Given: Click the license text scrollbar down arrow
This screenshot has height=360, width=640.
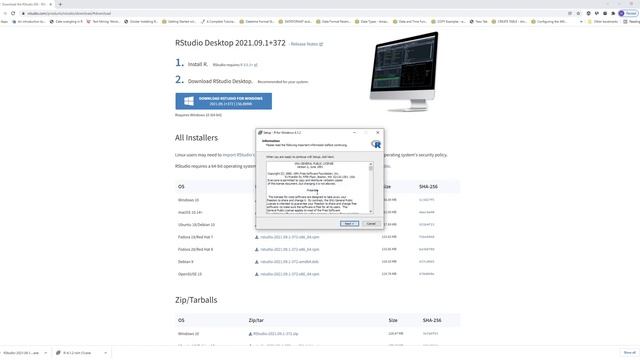Looking at the screenshot, I should point(371,211).
